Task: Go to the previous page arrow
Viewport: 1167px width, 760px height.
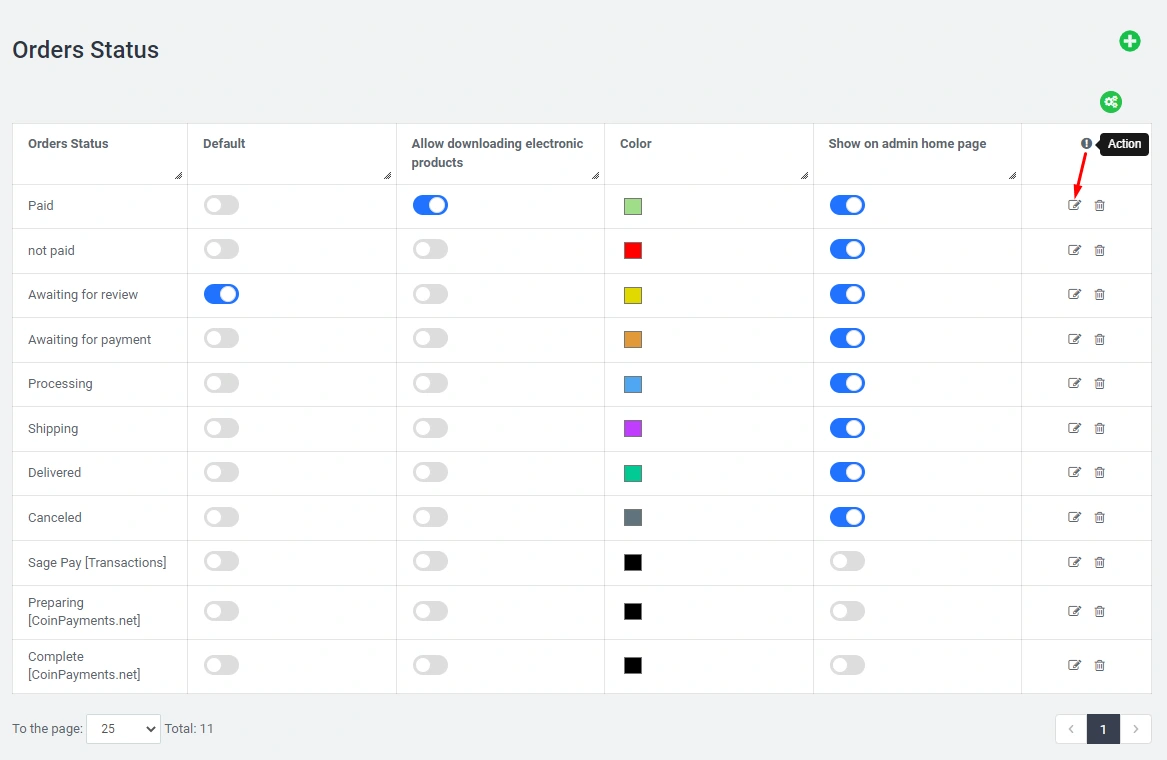Action: click(x=1071, y=729)
